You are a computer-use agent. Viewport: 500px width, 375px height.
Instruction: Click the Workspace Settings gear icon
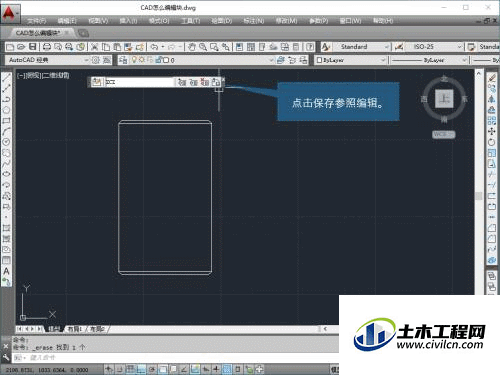[x=96, y=60]
